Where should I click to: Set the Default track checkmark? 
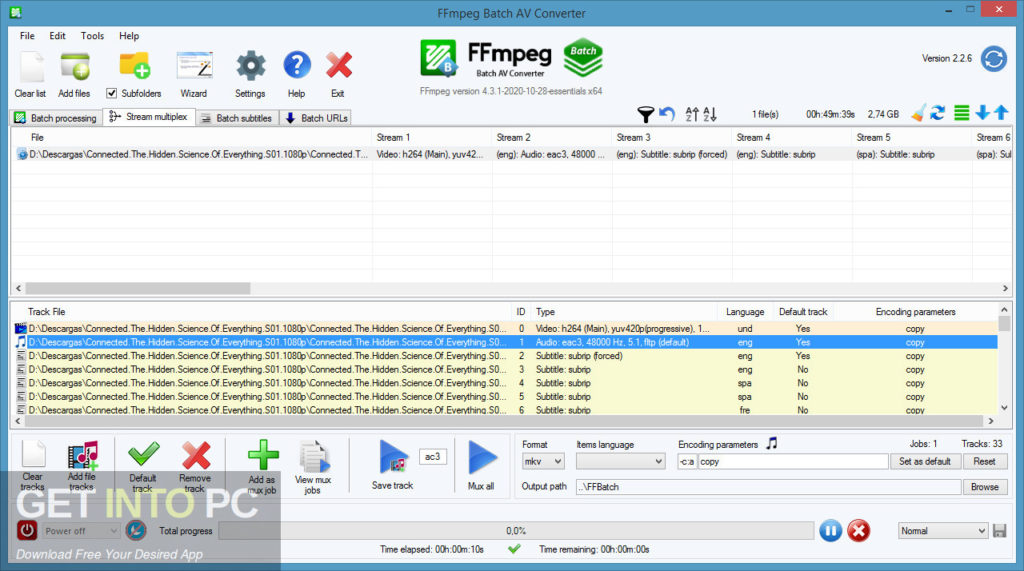(x=143, y=455)
